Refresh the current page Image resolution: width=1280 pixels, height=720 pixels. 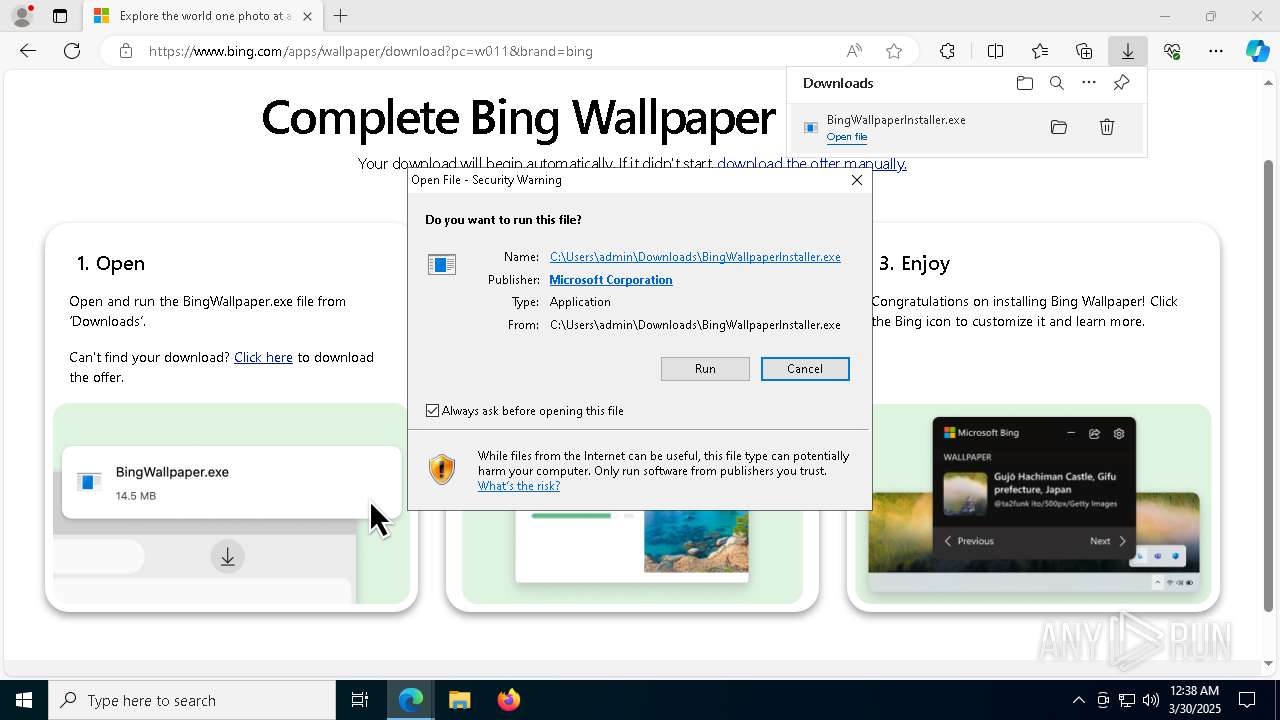tap(72, 51)
